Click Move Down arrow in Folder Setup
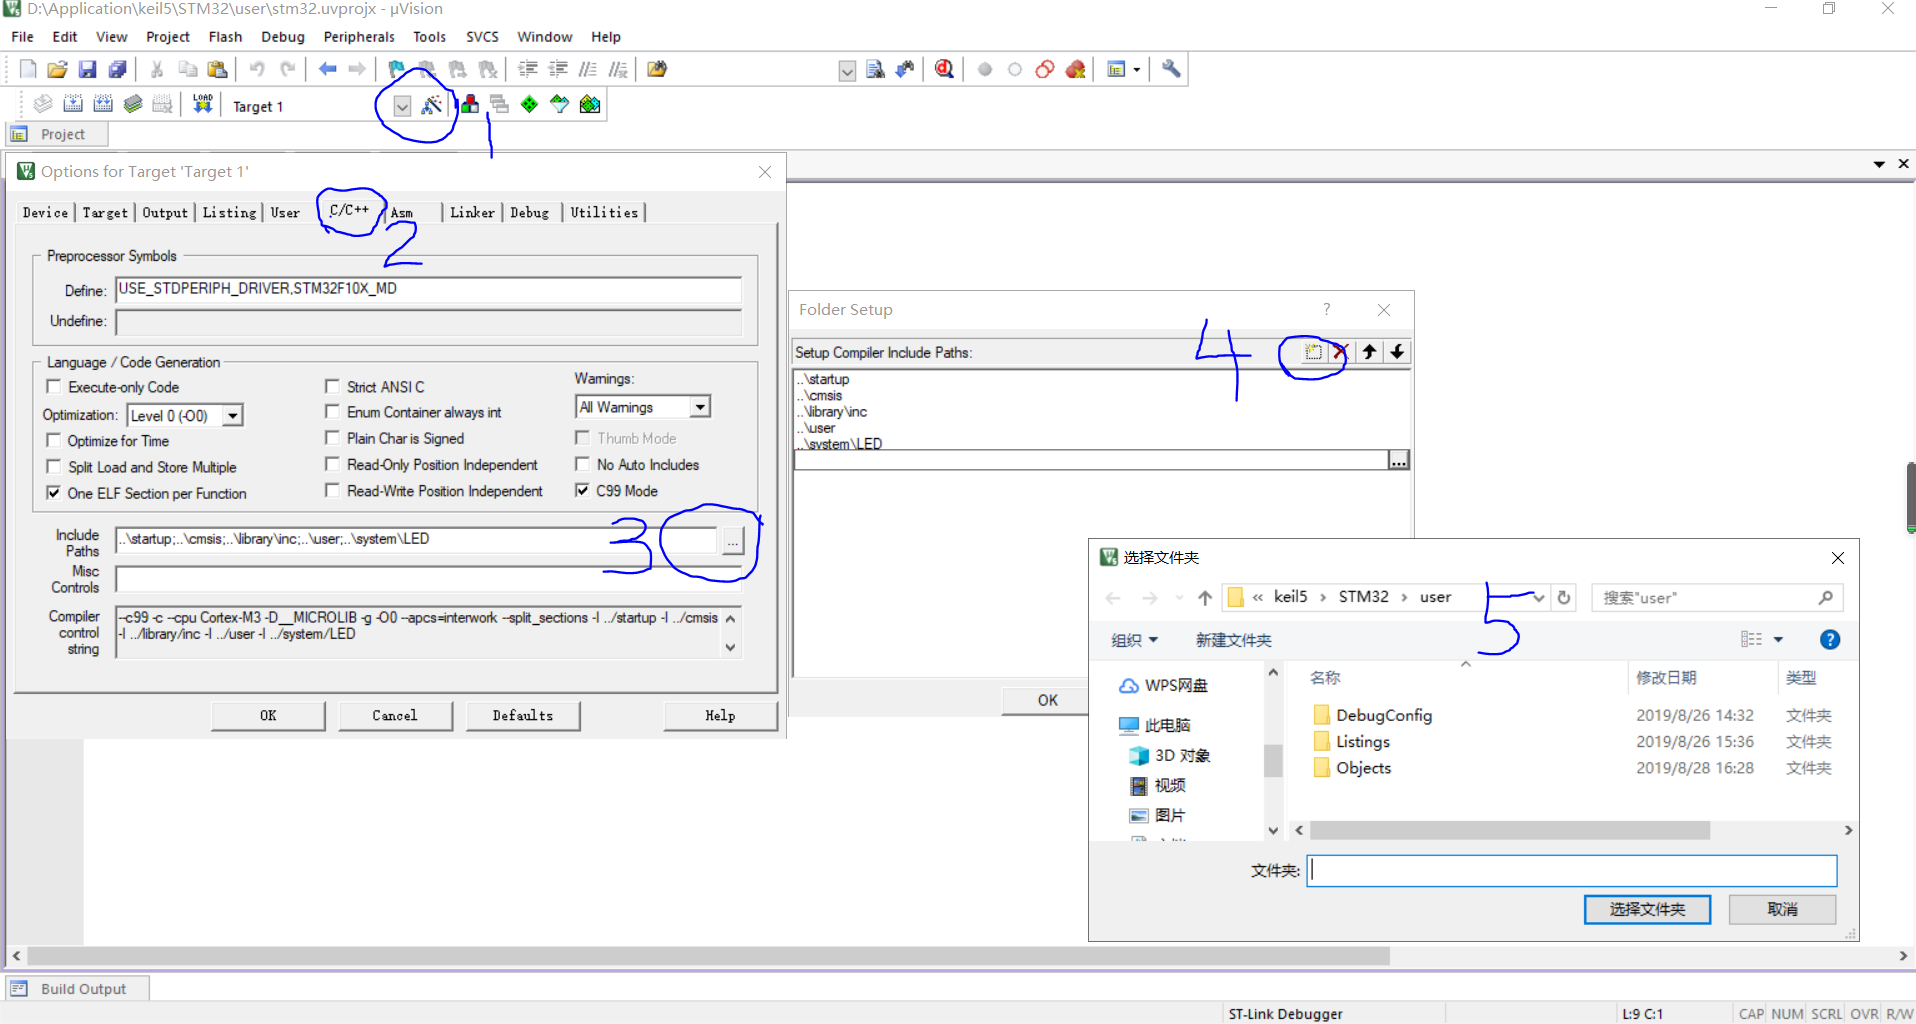The width and height of the screenshot is (1916, 1024). point(1397,352)
